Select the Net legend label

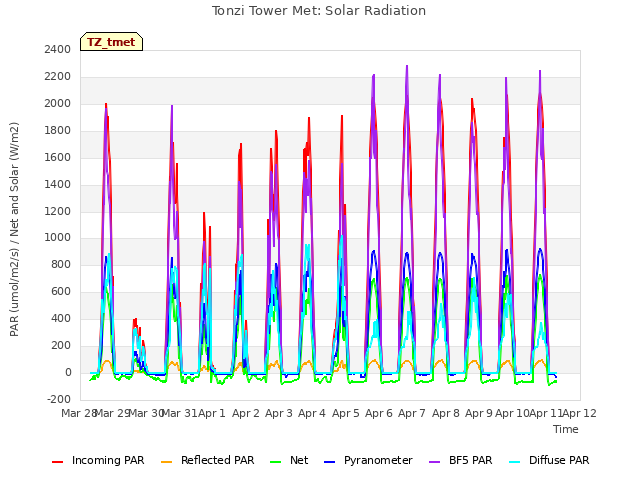[299, 460]
